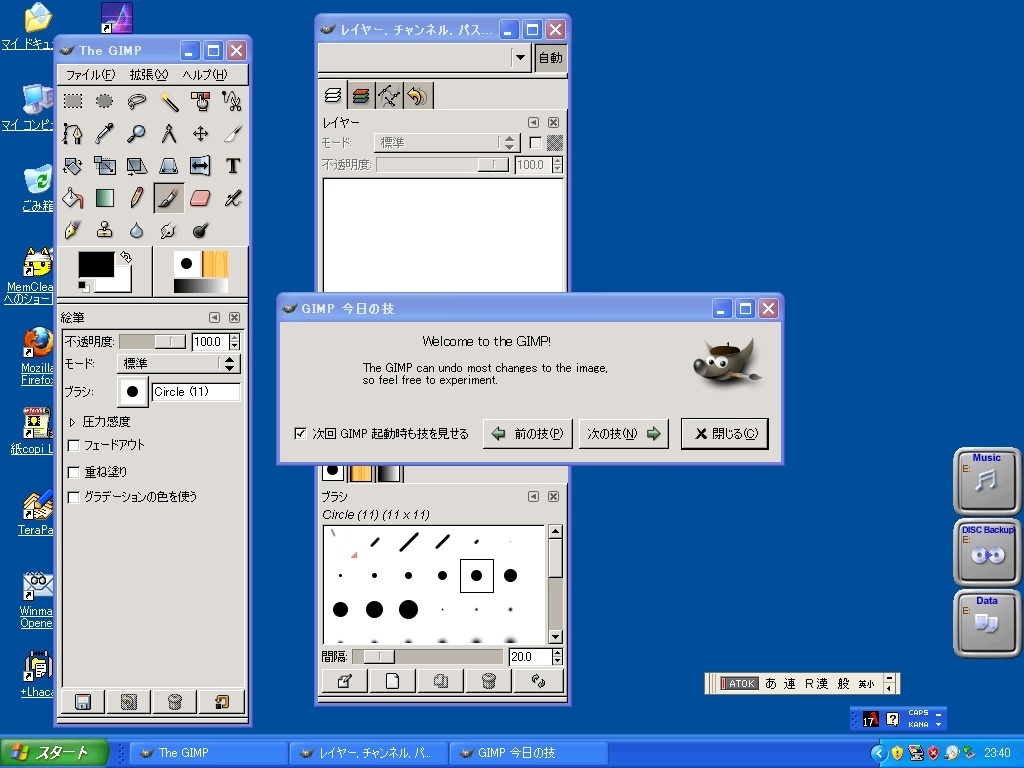This screenshot has height=768, width=1024.
Task: Switch to the Channels tab
Action: click(360, 96)
